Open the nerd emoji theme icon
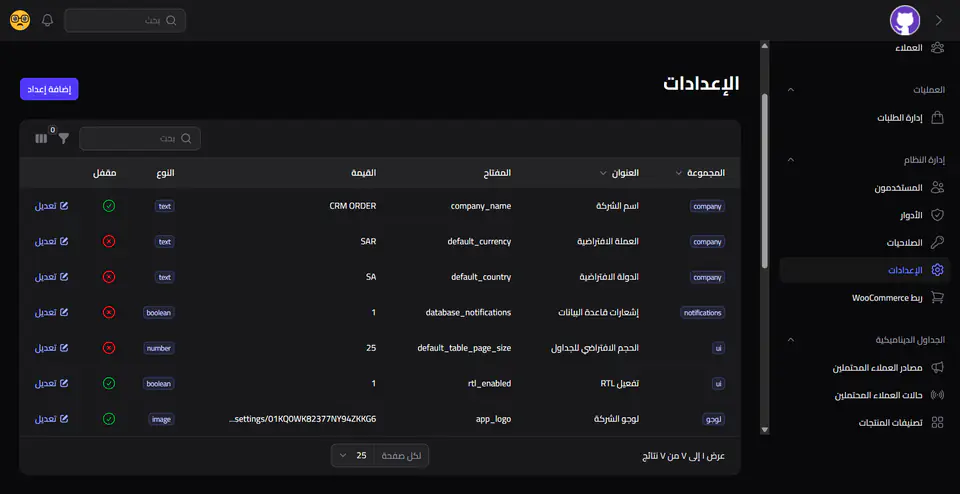This screenshot has width=960, height=494. coord(20,20)
